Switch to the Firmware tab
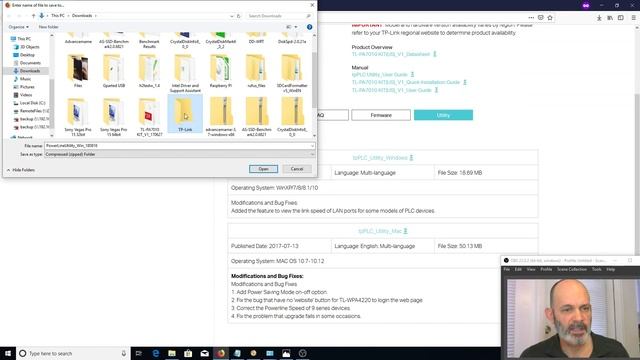Screen dimensions: 640x360 pos(381,116)
